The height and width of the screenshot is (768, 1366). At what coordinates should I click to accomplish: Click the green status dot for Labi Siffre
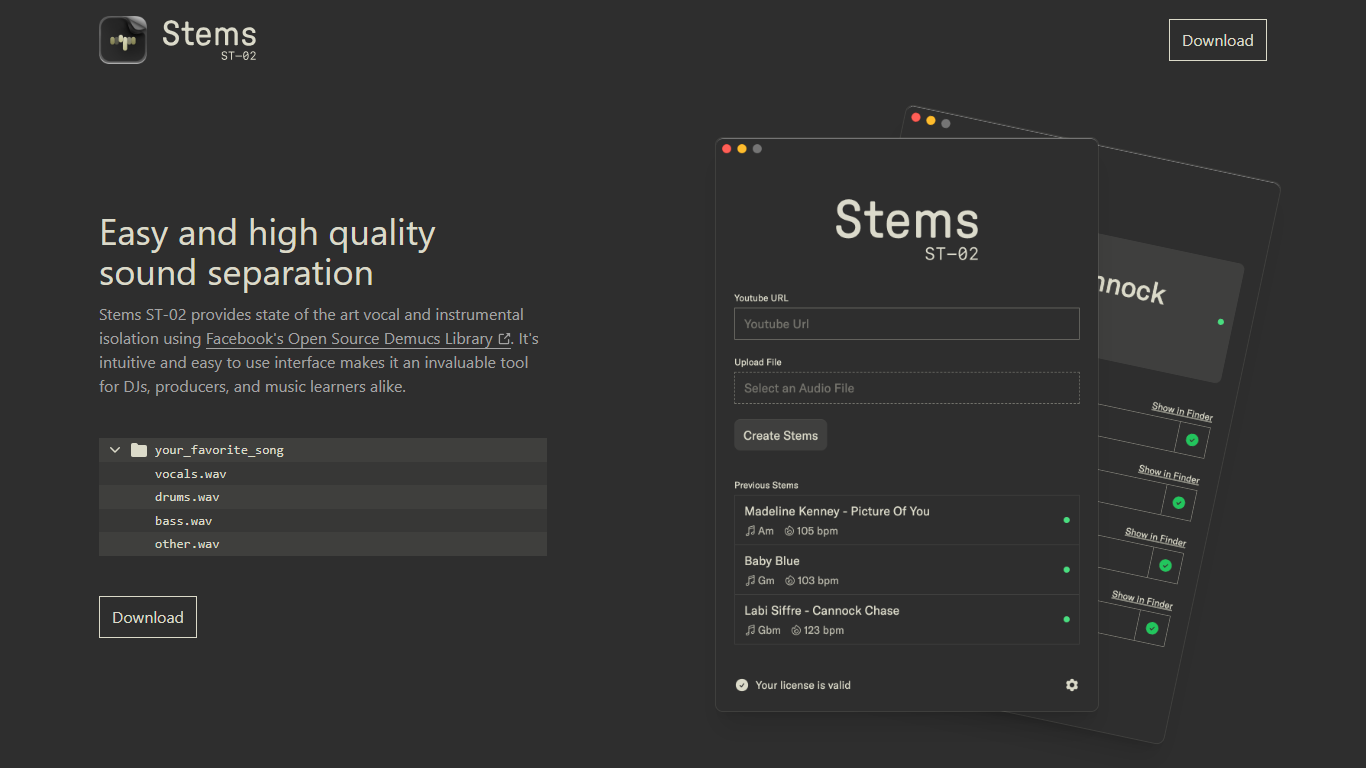coord(1066,620)
